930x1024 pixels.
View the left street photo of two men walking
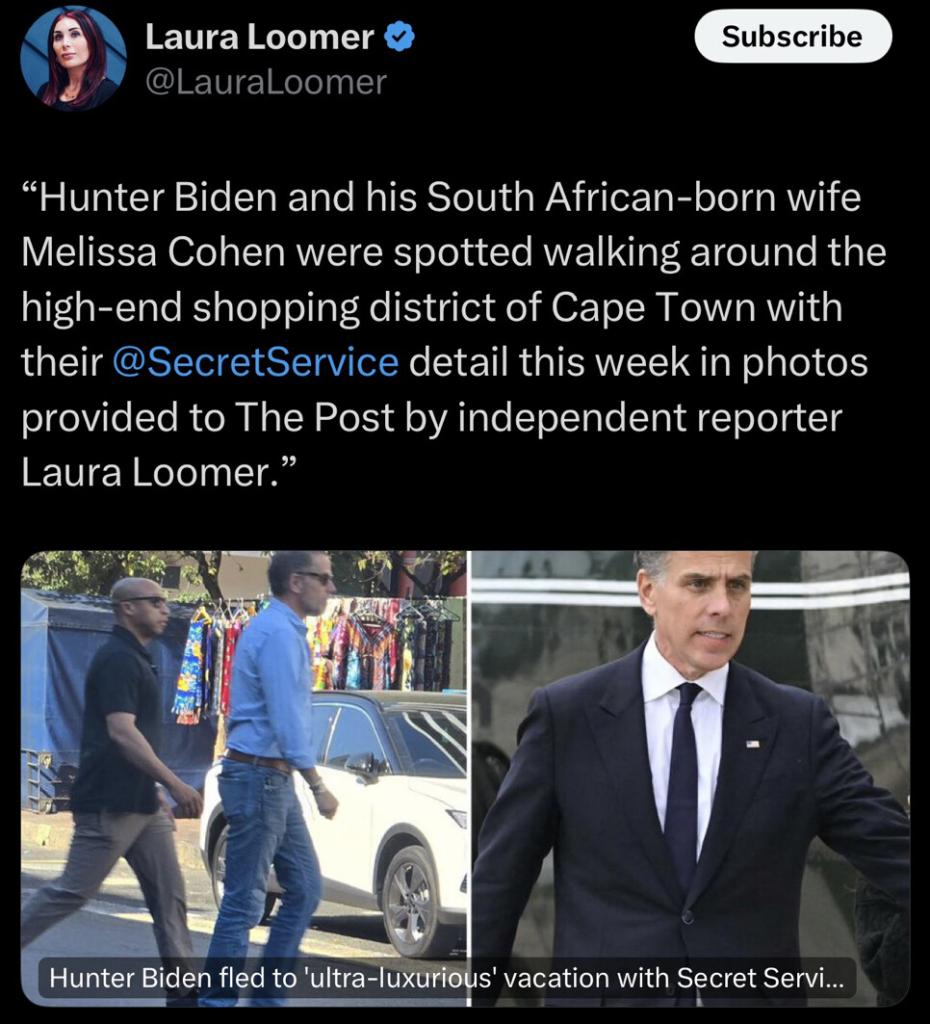pos(244,778)
